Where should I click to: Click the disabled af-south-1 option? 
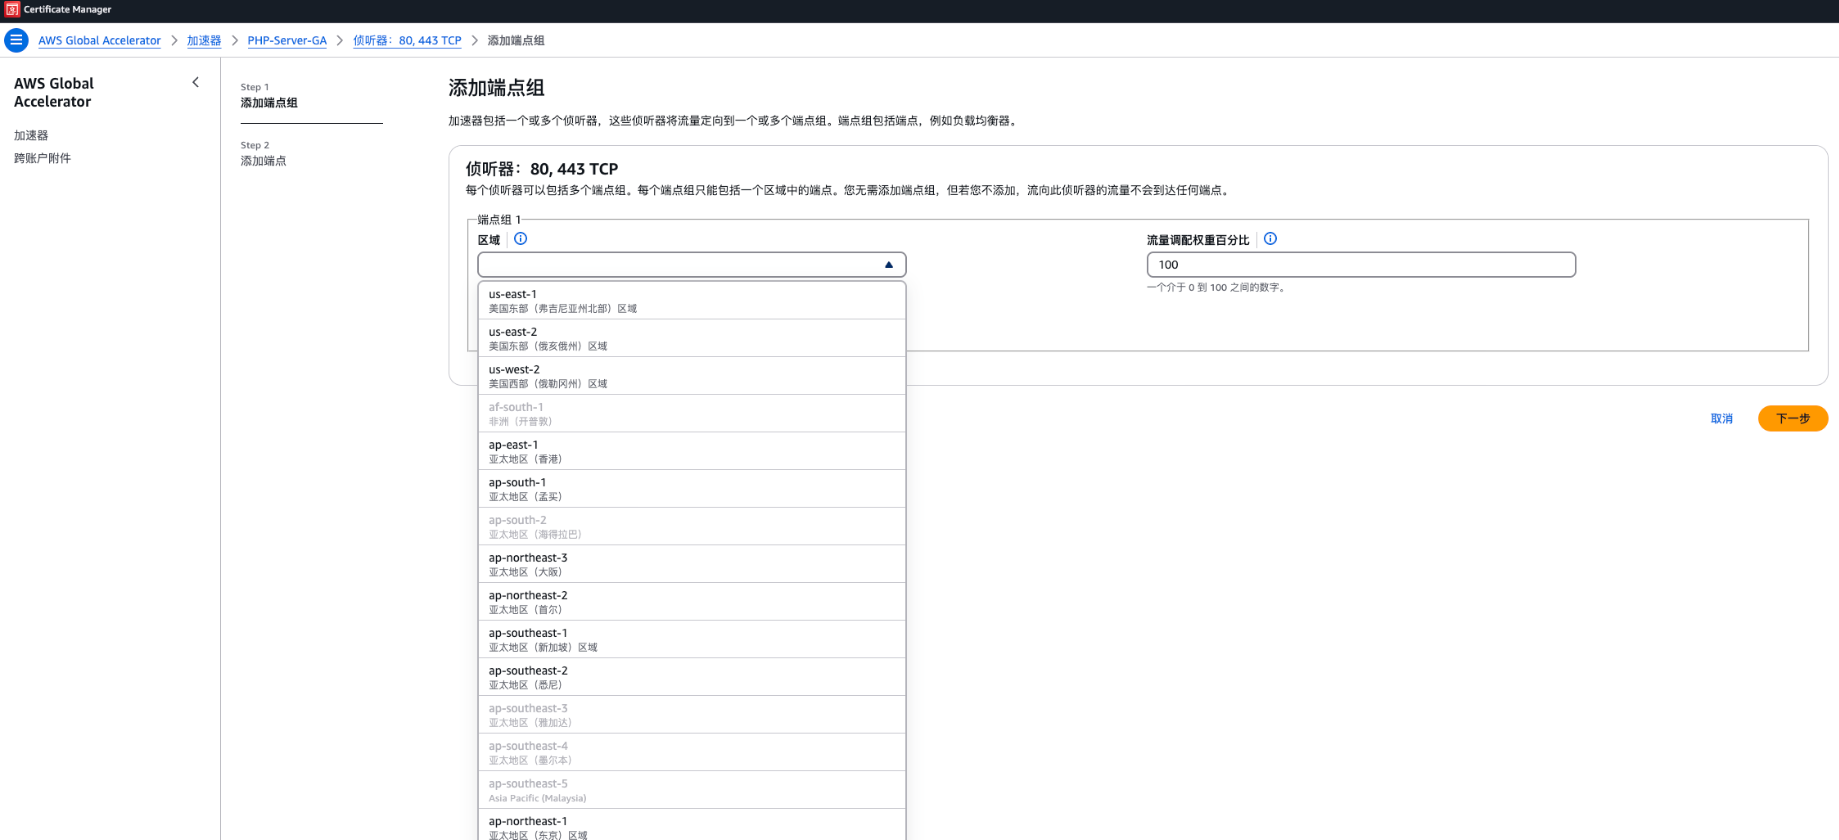tap(692, 414)
